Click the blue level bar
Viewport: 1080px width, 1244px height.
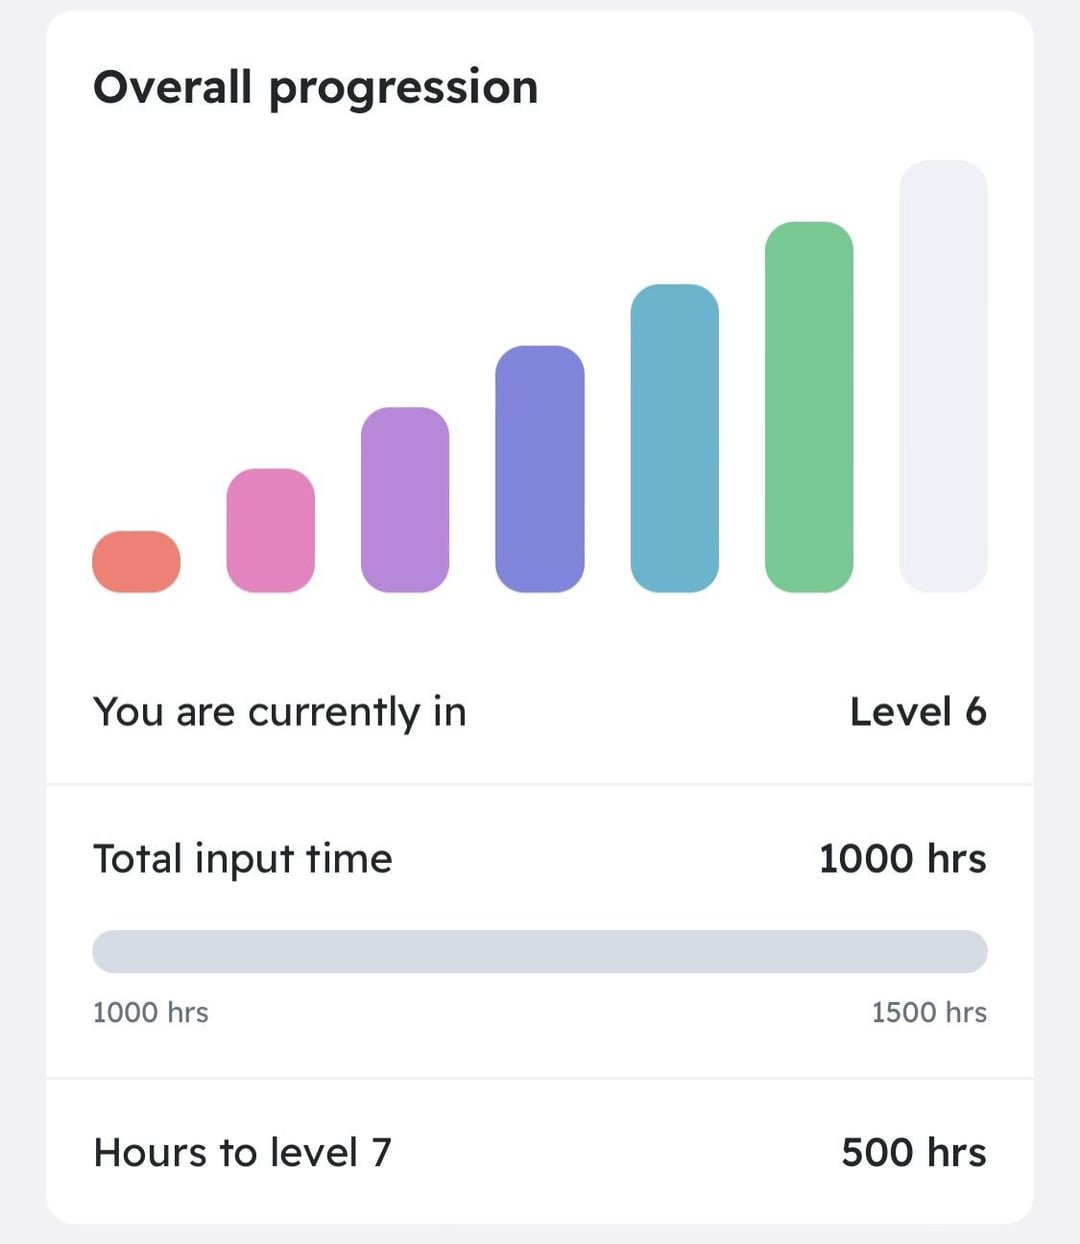[x=675, y=438]
